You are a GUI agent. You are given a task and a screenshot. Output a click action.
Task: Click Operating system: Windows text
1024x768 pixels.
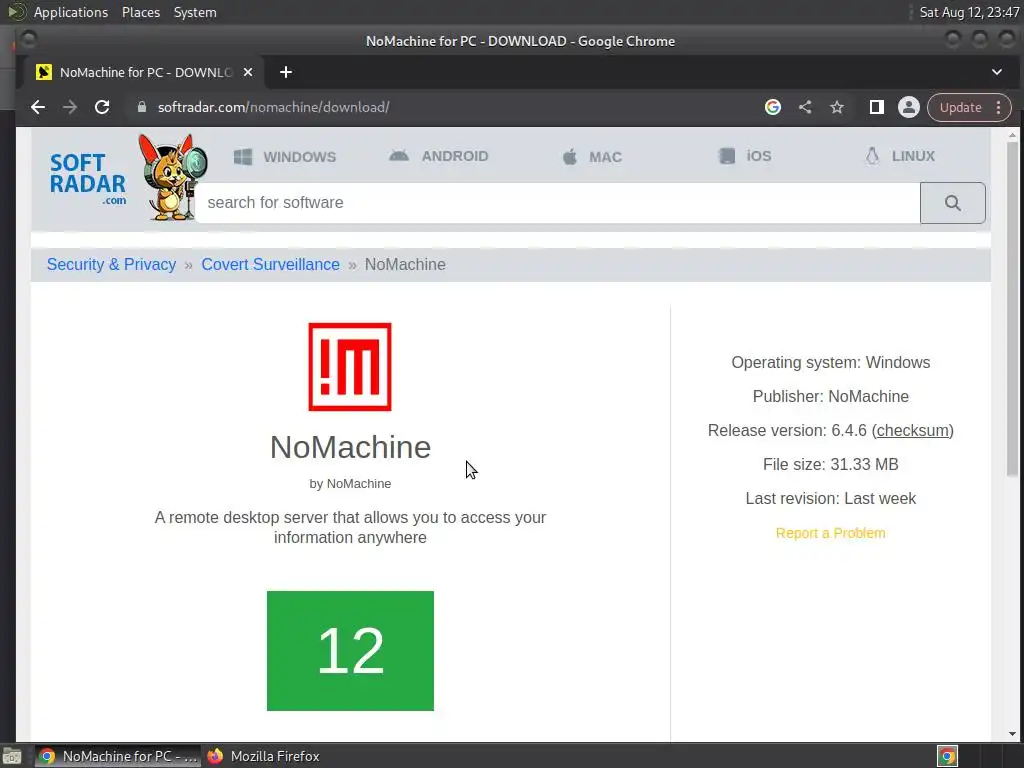pyautogui.click(x=830, y=362)
